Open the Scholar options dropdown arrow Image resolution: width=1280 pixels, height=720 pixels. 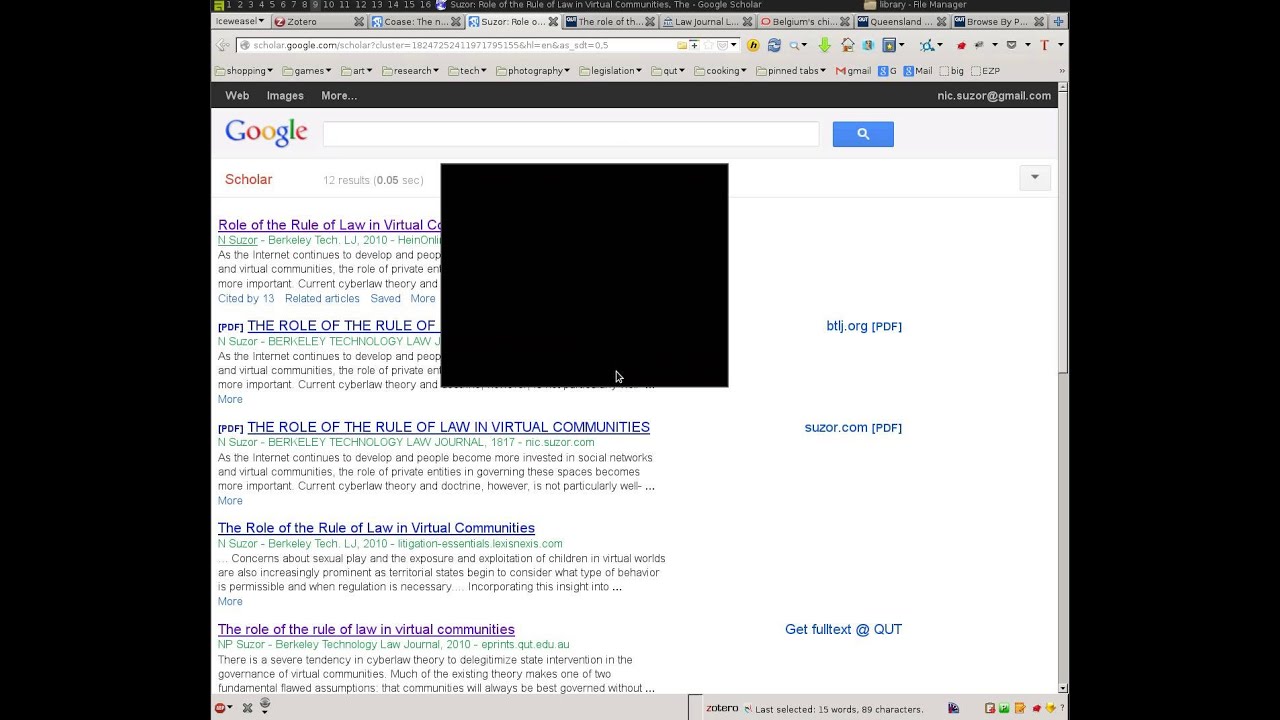(1035, 178)
